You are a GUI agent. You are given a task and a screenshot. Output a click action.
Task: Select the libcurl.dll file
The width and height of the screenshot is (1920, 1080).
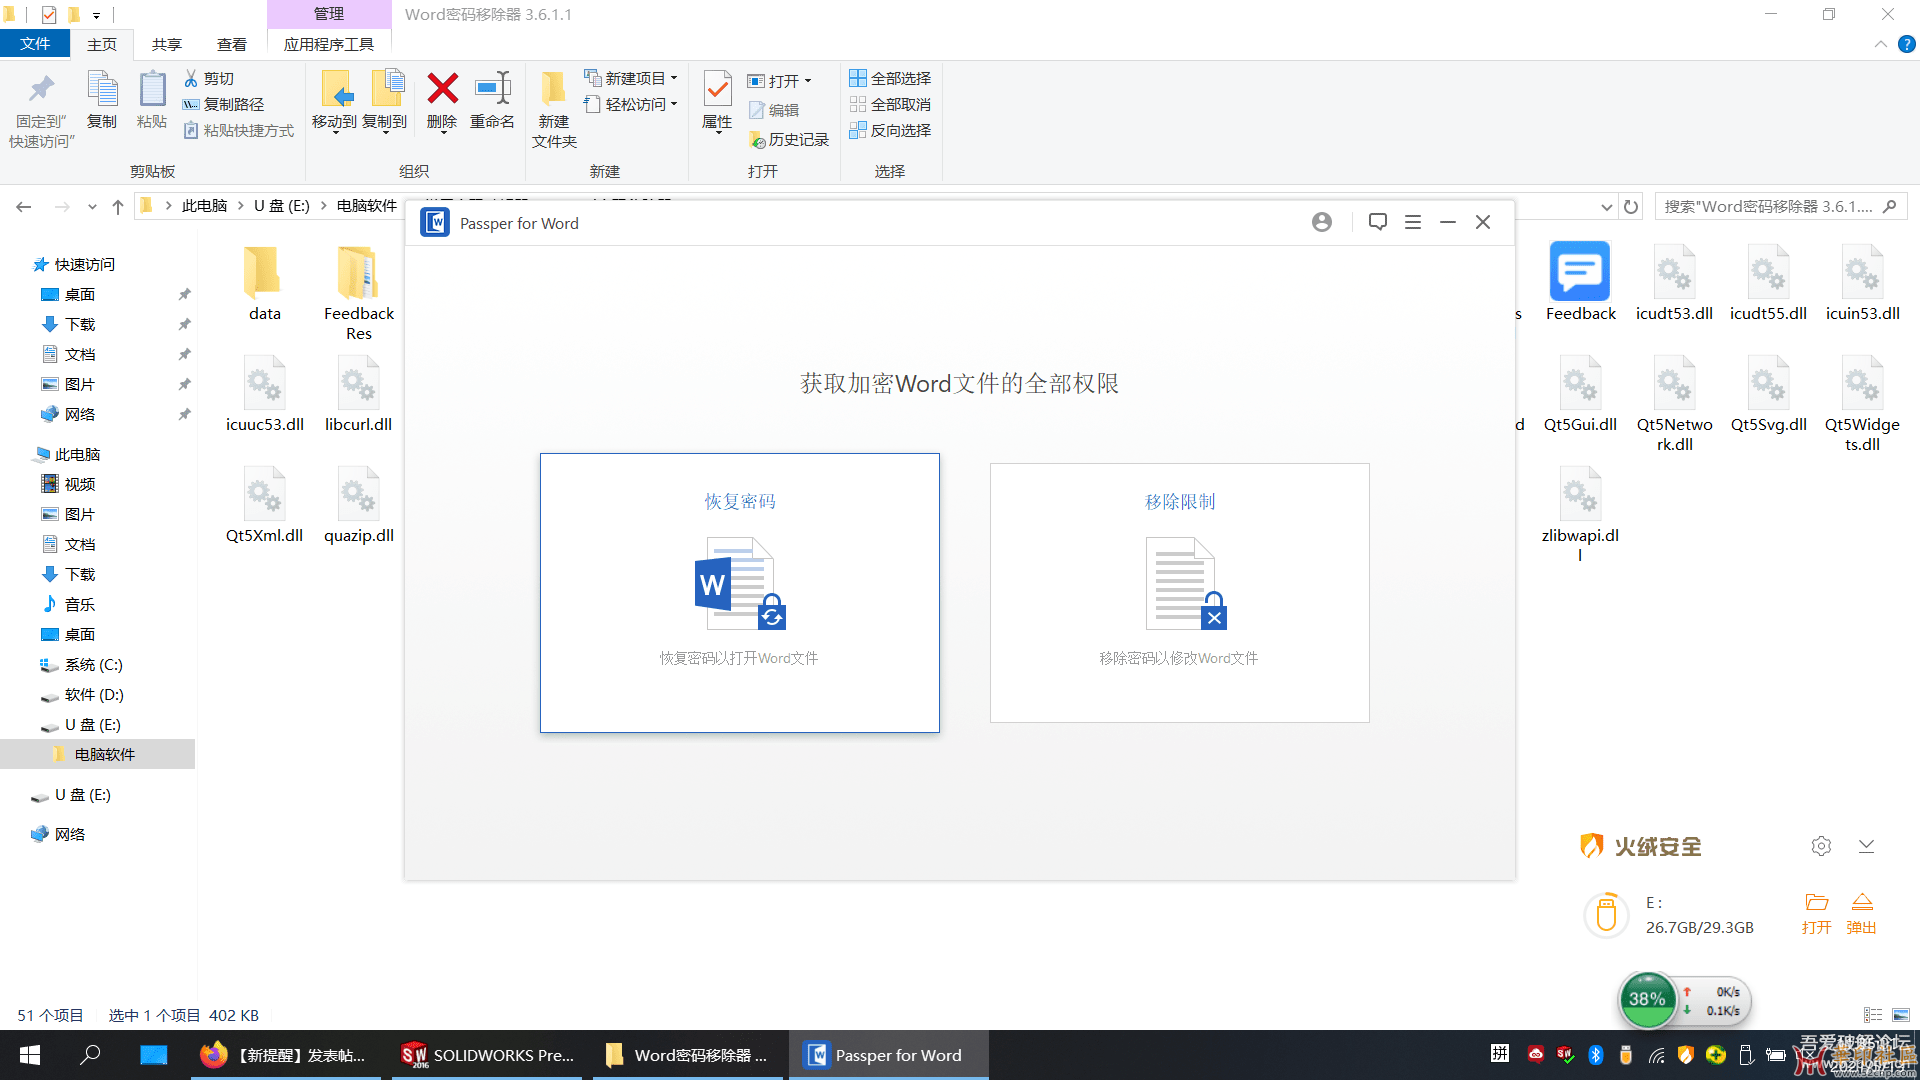tap(358, 394)
